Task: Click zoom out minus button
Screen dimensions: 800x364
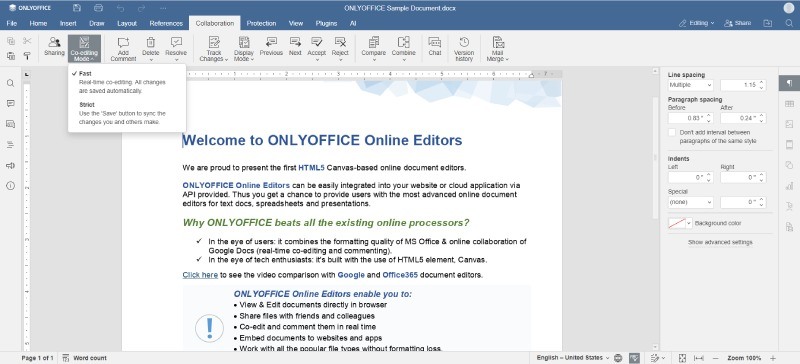Action: [715, 358]
